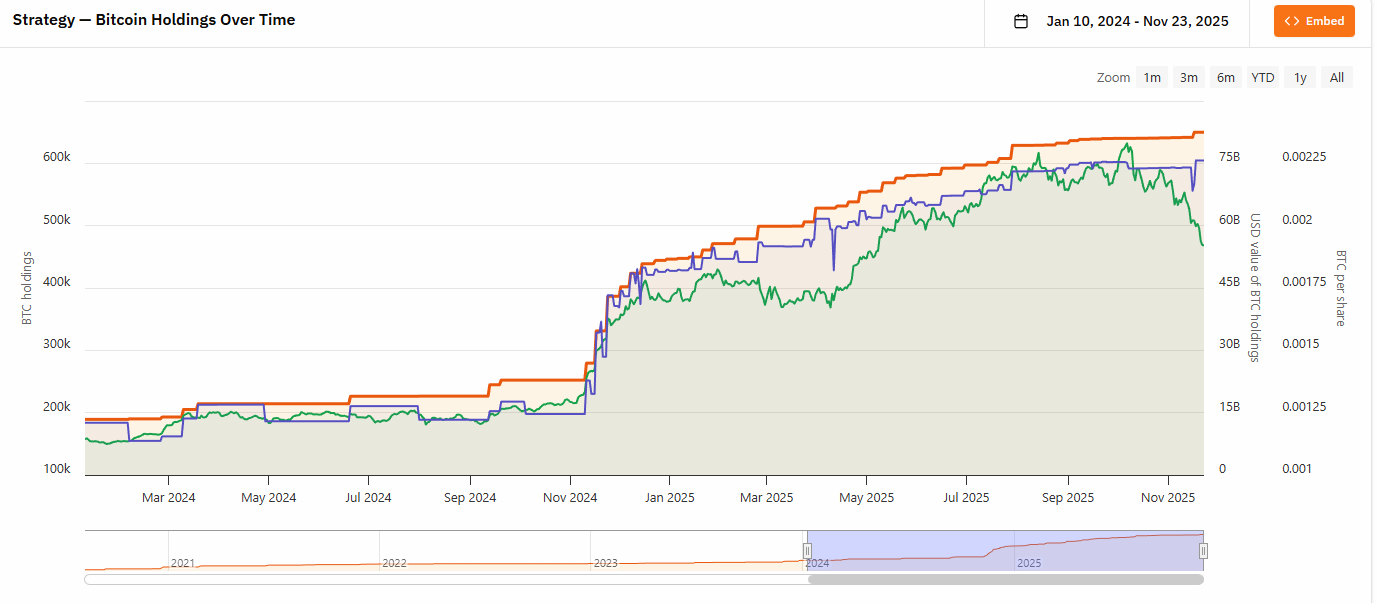Click the 15B USD axis value

(1230, 407)
